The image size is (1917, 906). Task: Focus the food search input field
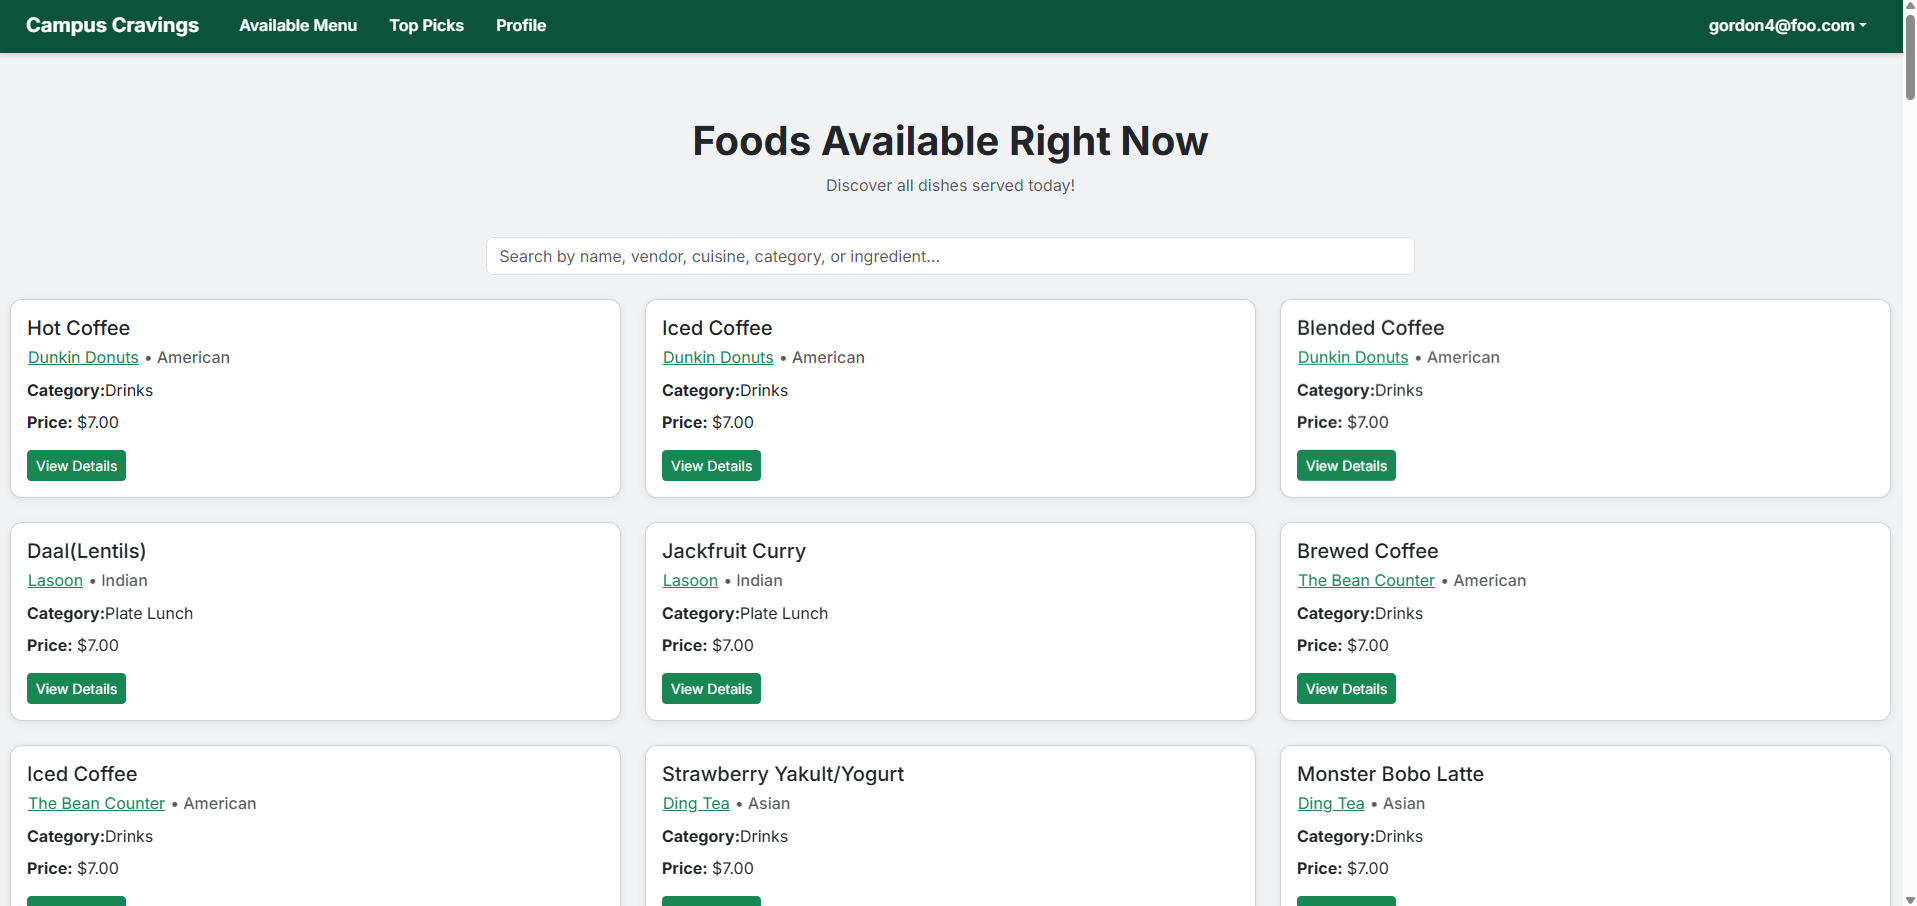coord(949,256)
